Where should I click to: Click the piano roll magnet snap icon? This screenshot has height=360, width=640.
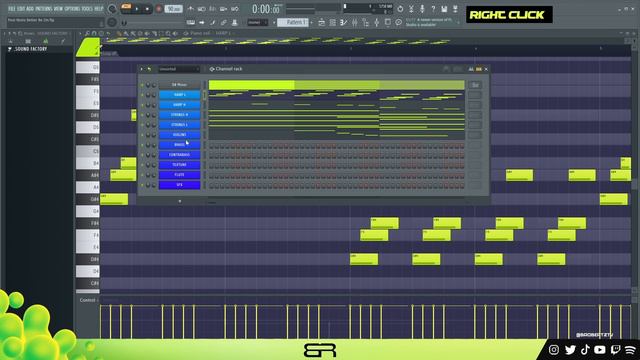click(x=94, y=33)
